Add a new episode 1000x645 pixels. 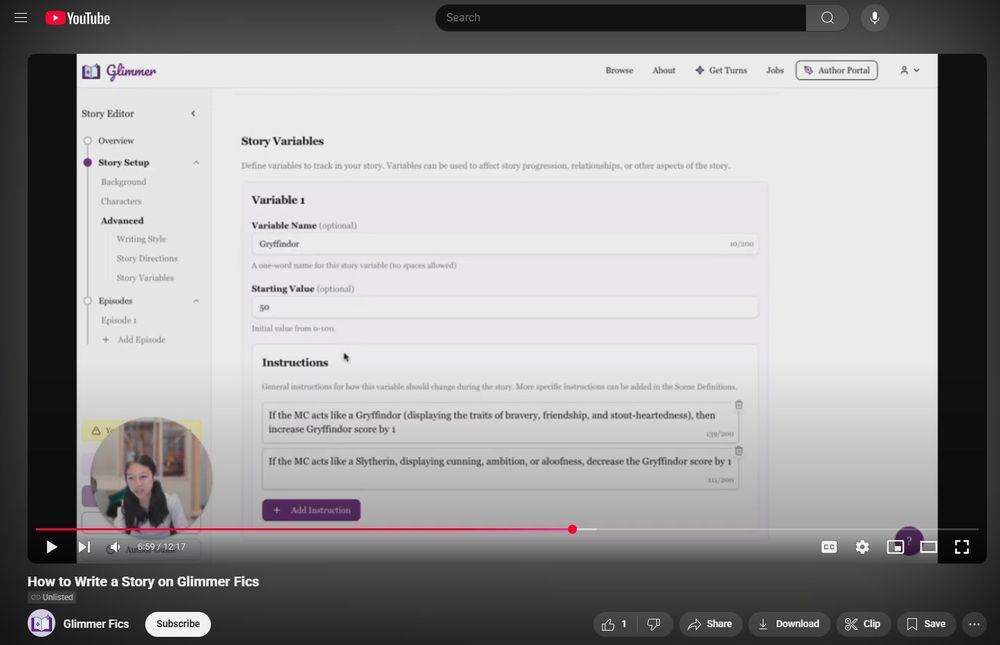pyautogui.click(x=135, y=339)
